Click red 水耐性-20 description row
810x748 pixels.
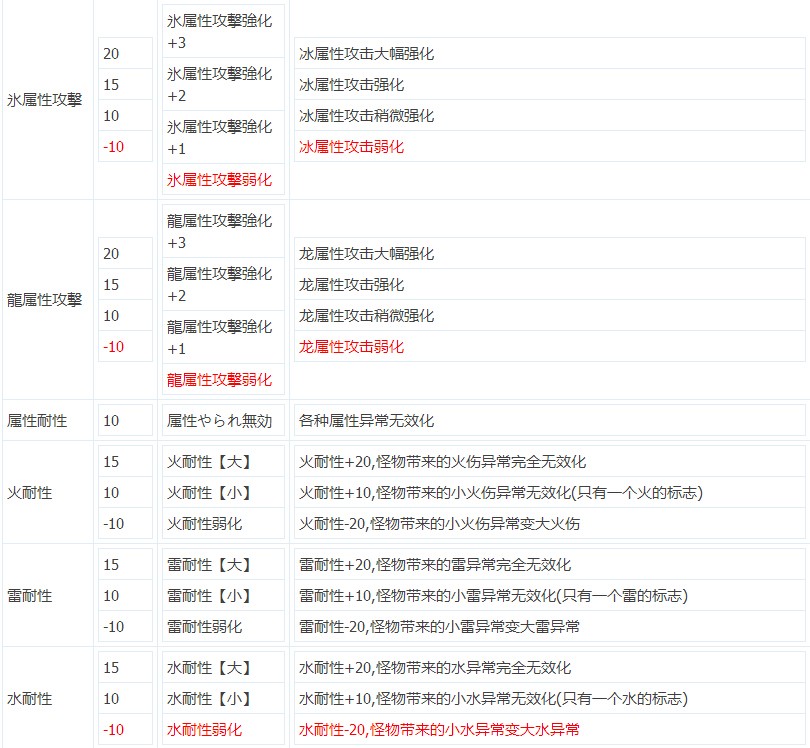point(550,729)
